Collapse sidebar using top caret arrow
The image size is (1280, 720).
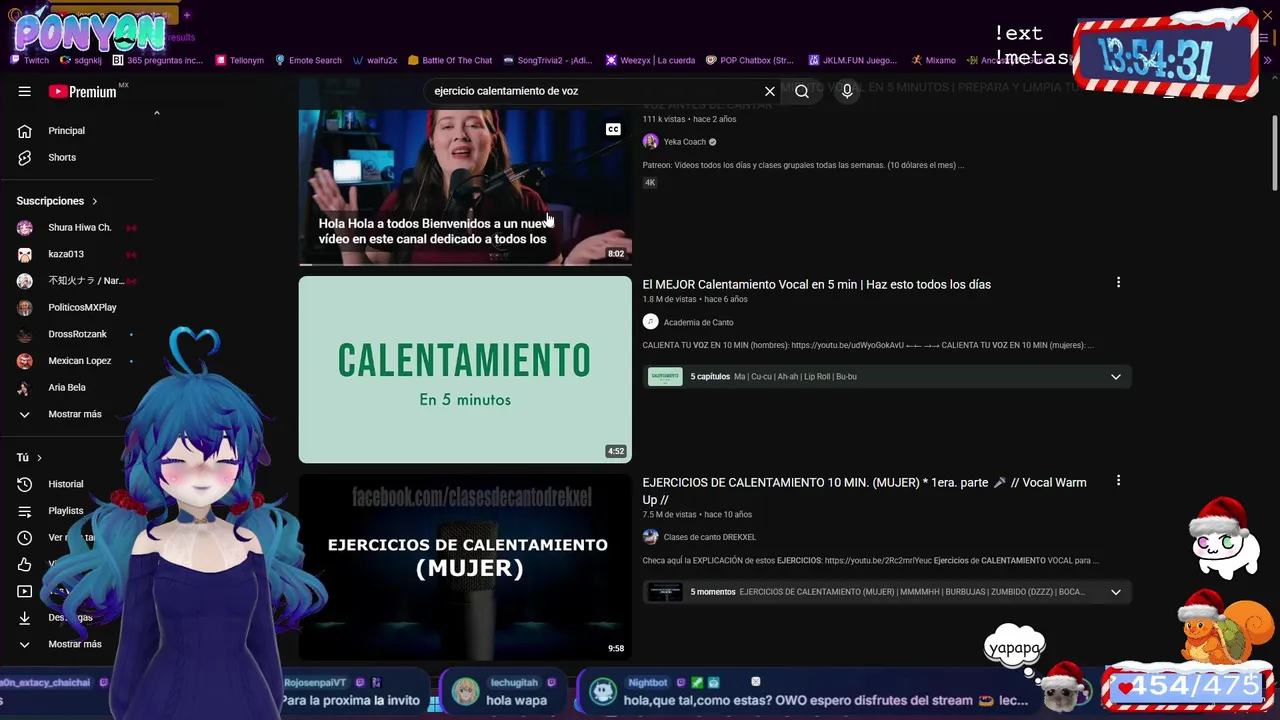(156, 113)
